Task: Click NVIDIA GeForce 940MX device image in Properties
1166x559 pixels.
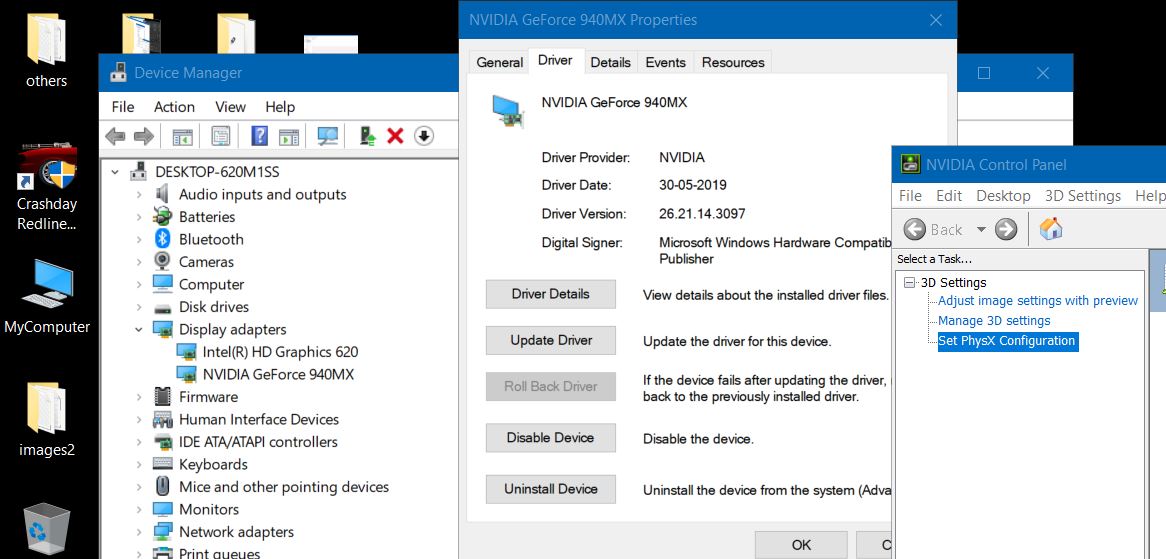Action: [509, 112]
